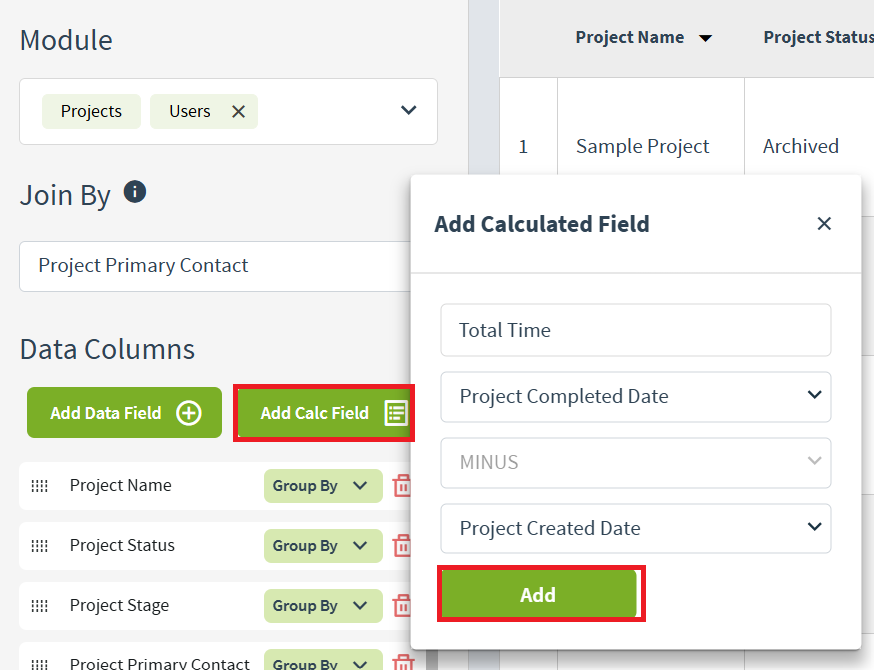
Task: Click the Add Data Field button
Action: click(x=124, y=413)
